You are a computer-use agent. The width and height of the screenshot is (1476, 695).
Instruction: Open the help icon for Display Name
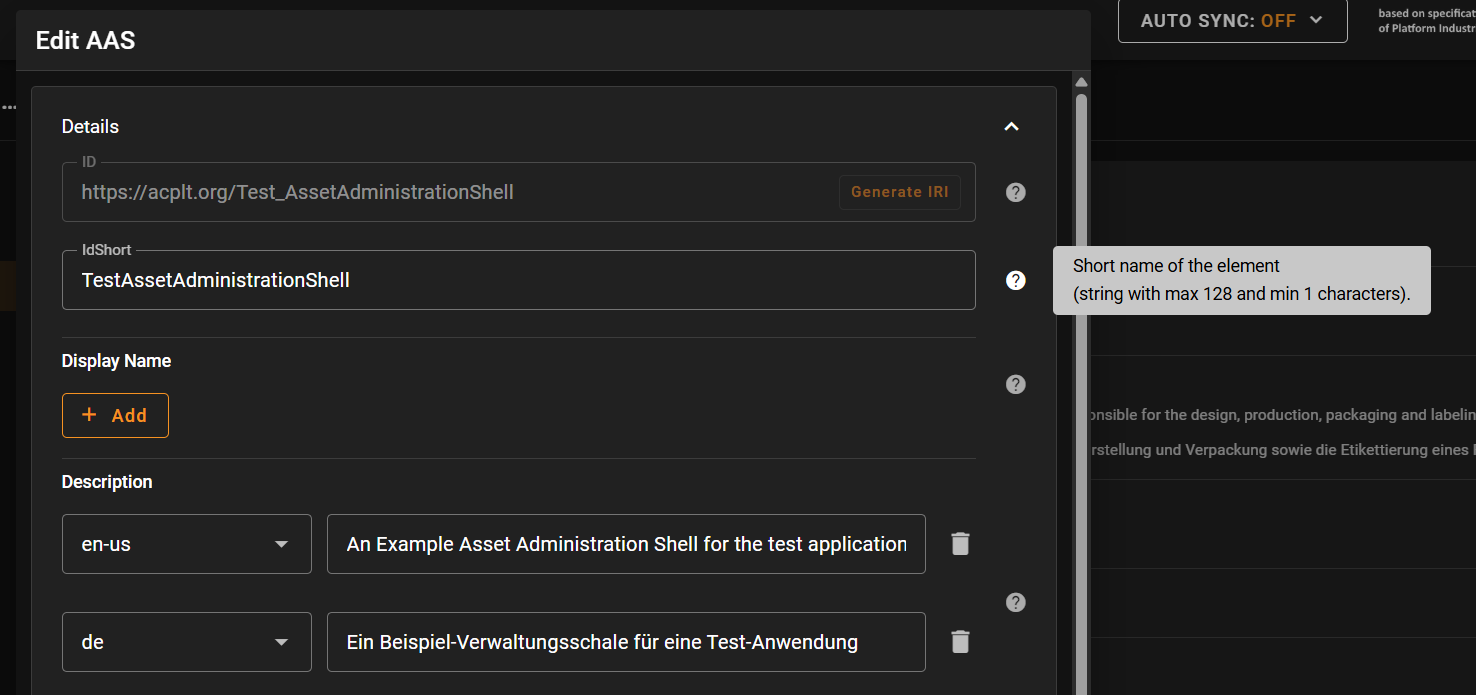1015,384
